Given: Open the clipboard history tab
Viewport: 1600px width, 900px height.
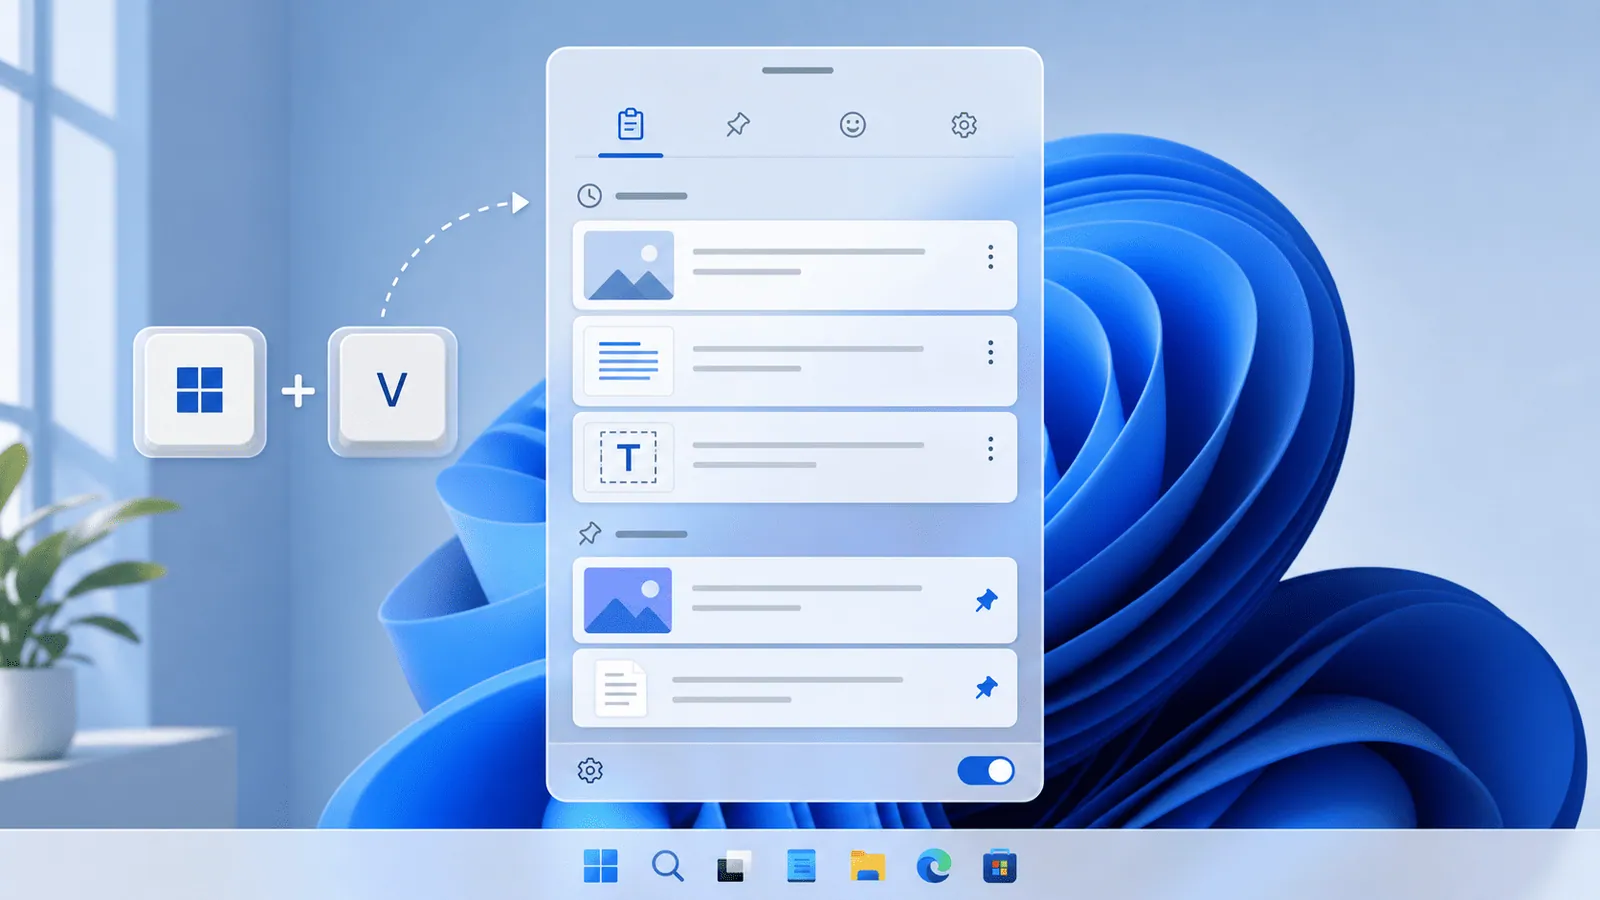Looking at the screenshot, I should (x=630, y=125).
